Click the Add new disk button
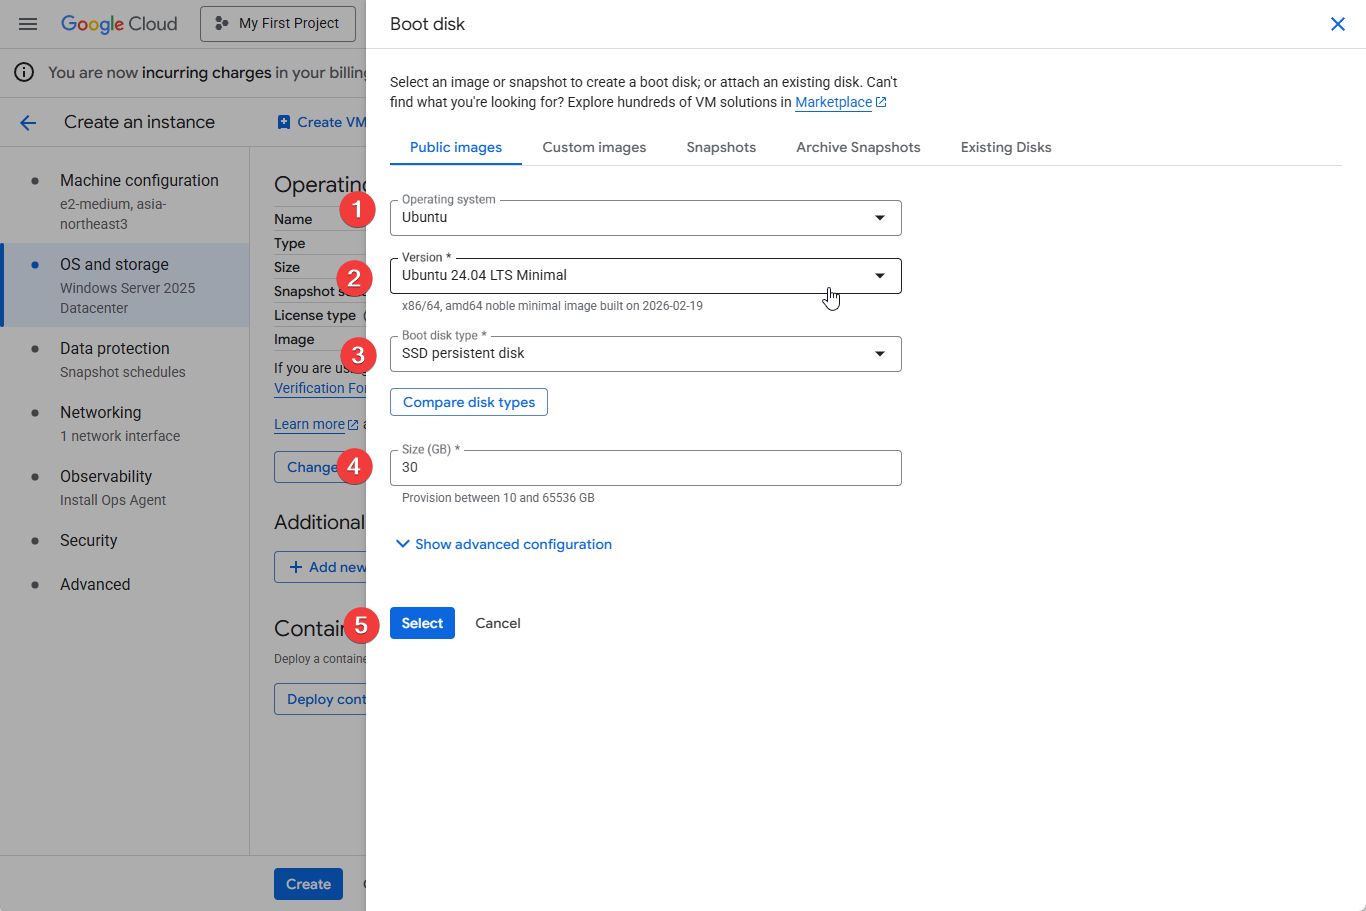This screenshot has height=911, width=1366. tap(320, 567)
